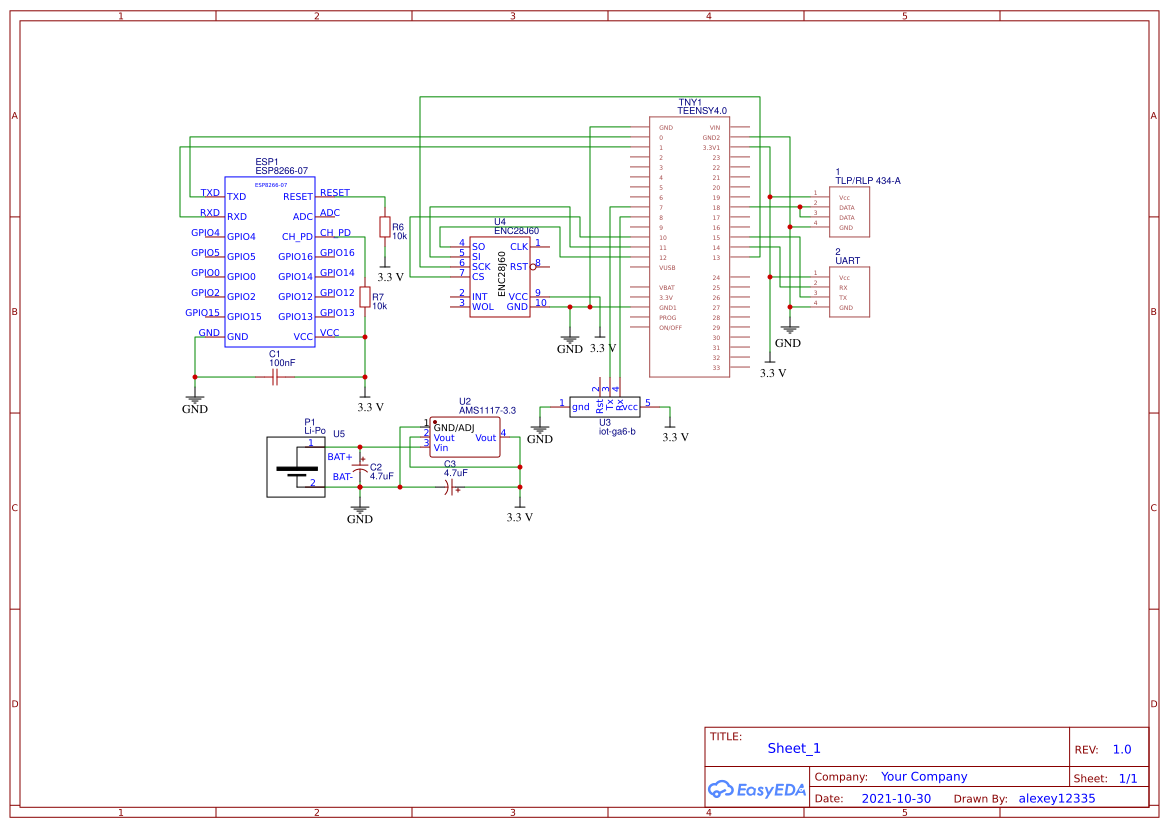Select the TLP/RLP 434-A connector label
This screenshot has width=1169, height=828.
coord(868,181)
